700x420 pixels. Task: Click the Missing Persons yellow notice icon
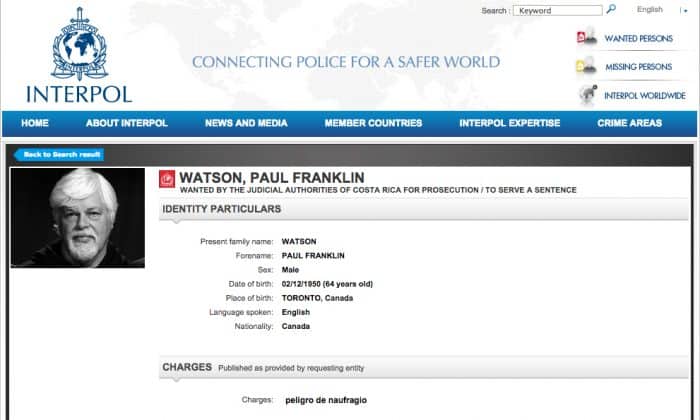[586, 66]
